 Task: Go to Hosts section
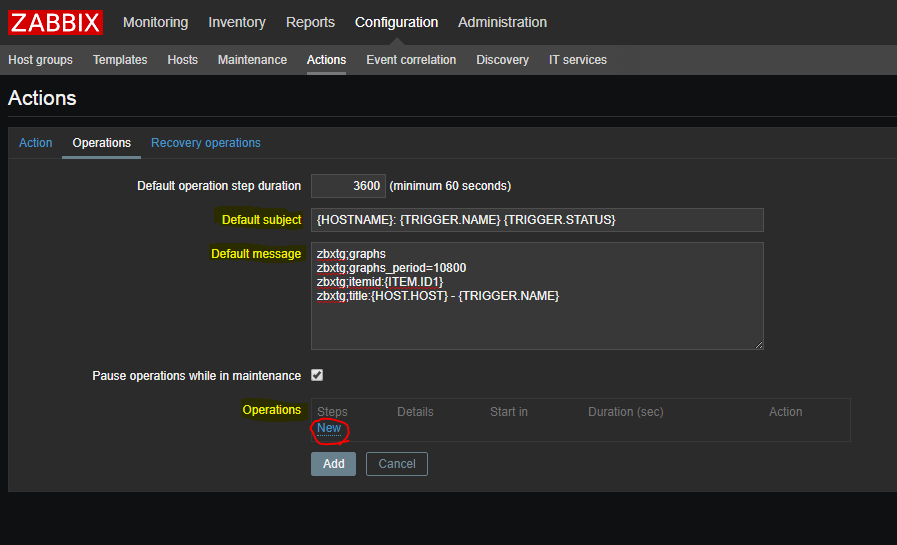coord(182,60)
